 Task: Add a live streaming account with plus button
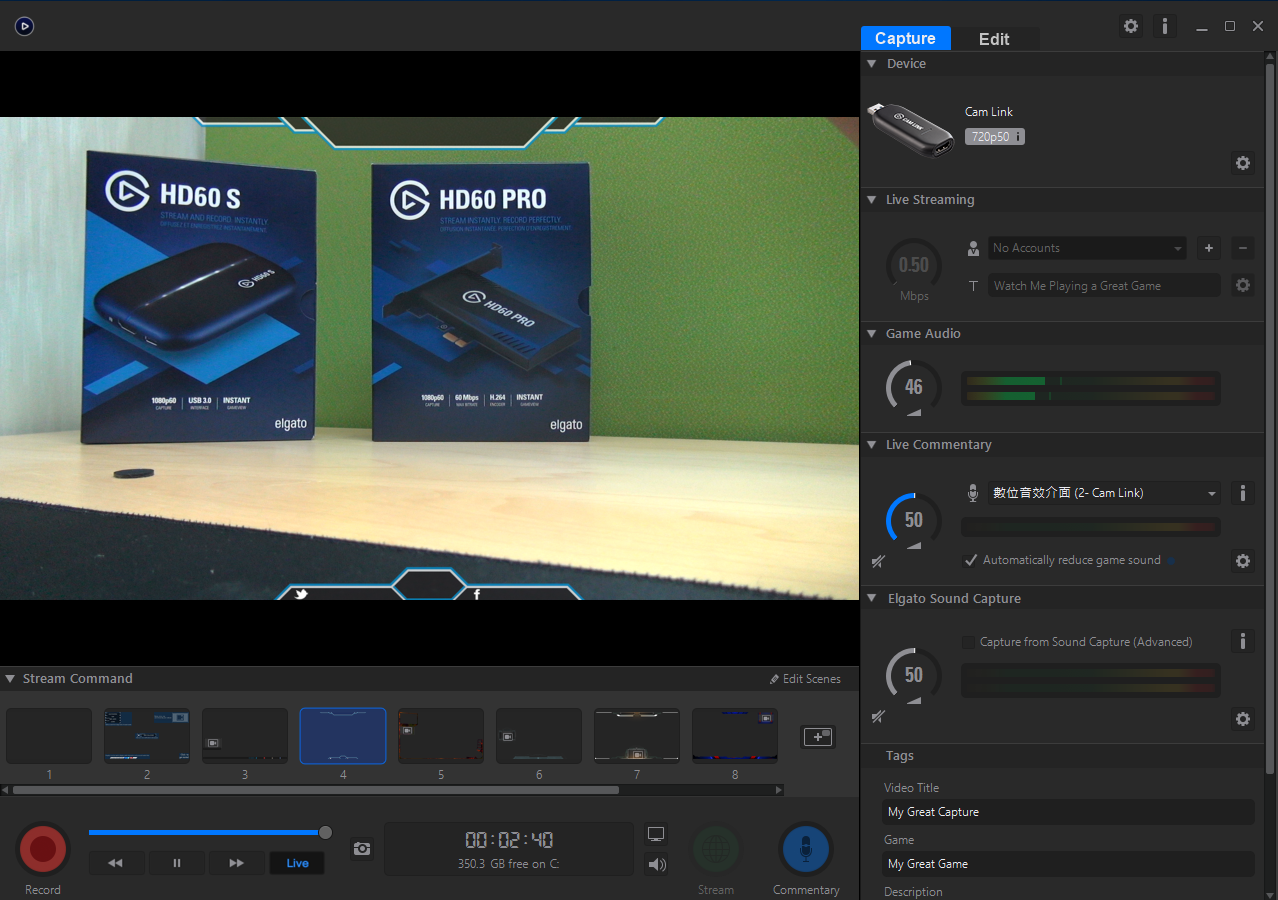pos(1209,248)
